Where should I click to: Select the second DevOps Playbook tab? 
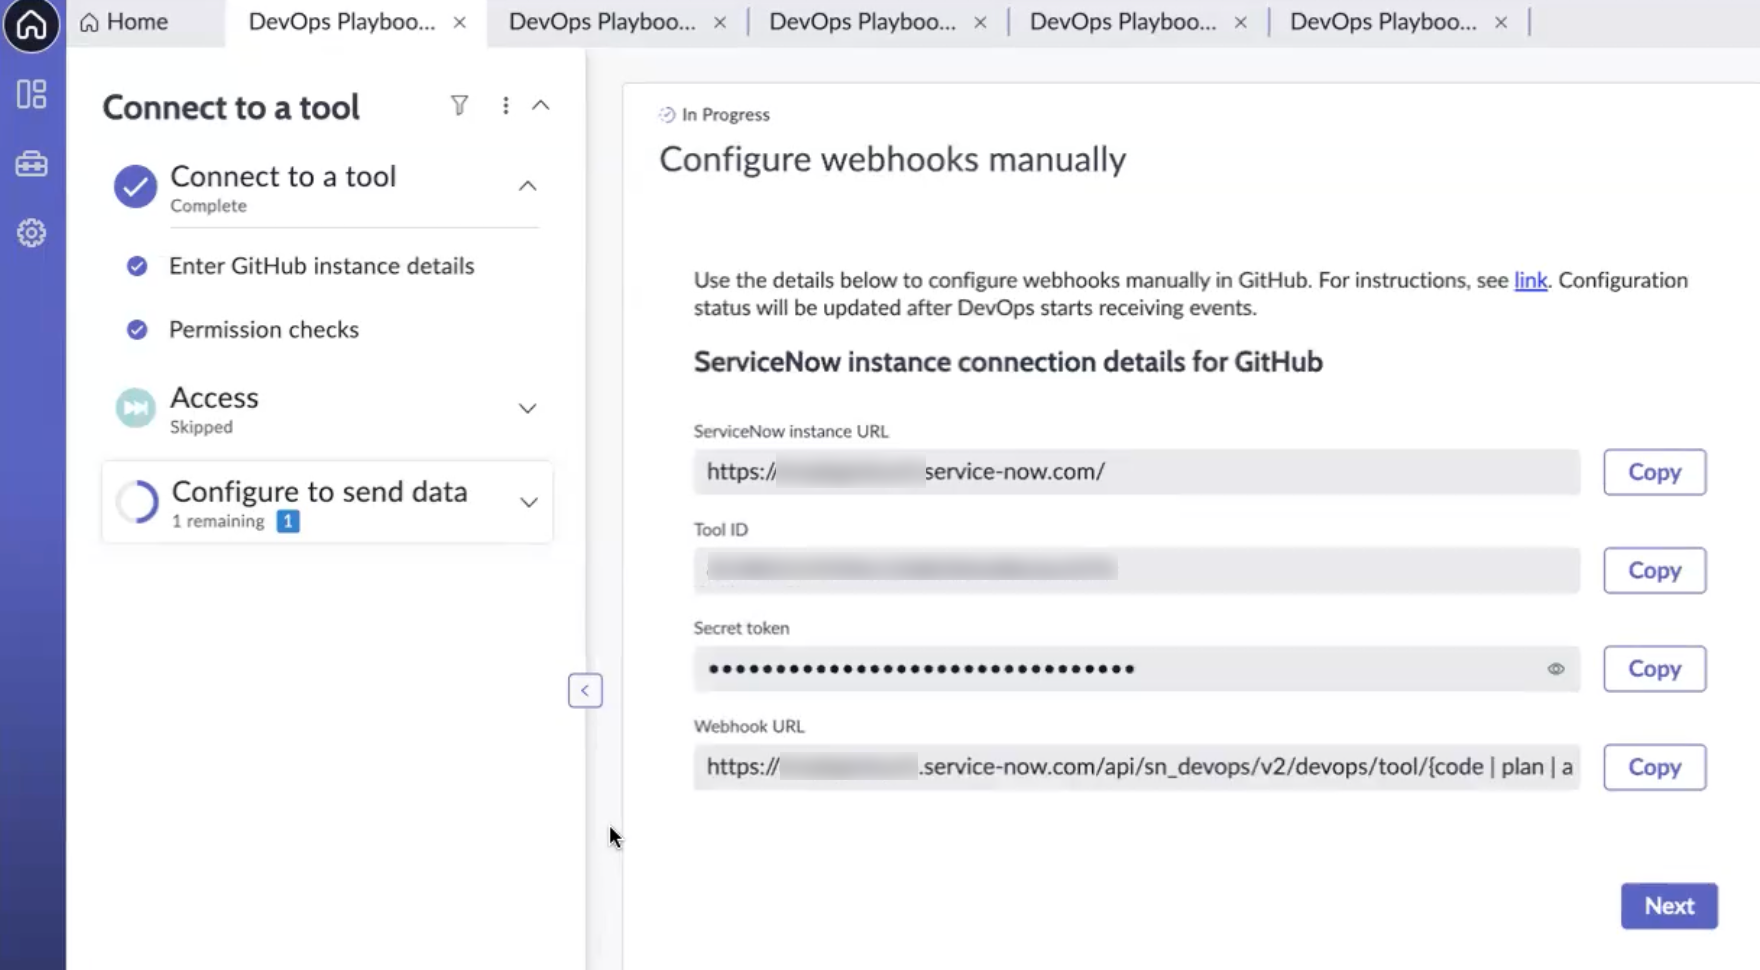[x=602, y=22]
